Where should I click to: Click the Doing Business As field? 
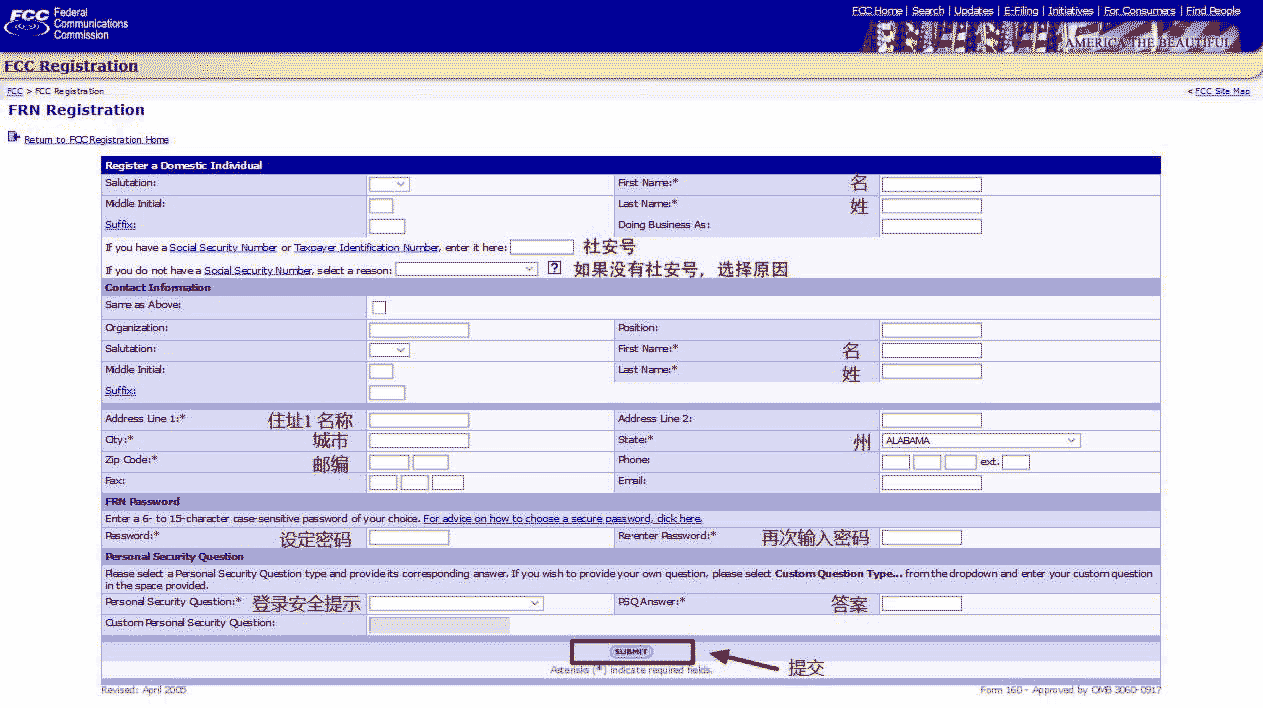point(931,227)
